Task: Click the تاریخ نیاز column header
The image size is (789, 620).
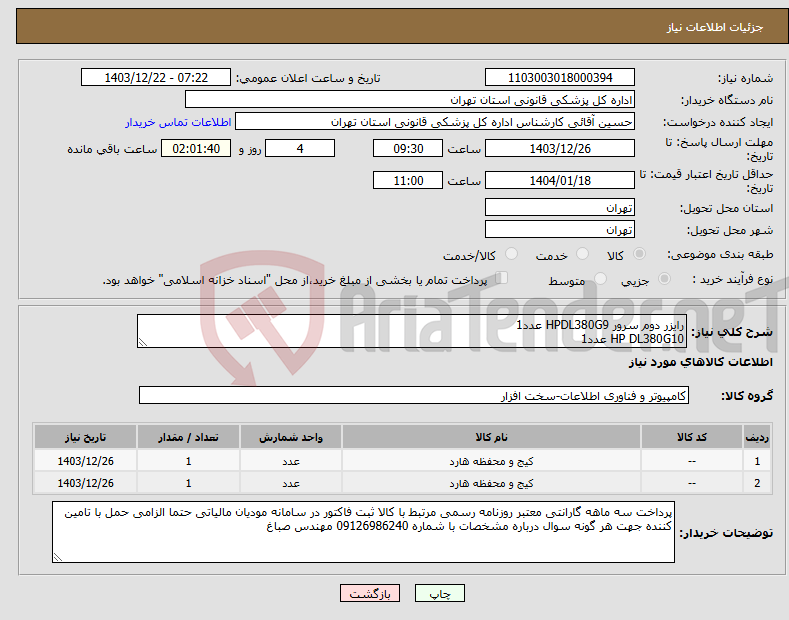Action: [86, 437]
